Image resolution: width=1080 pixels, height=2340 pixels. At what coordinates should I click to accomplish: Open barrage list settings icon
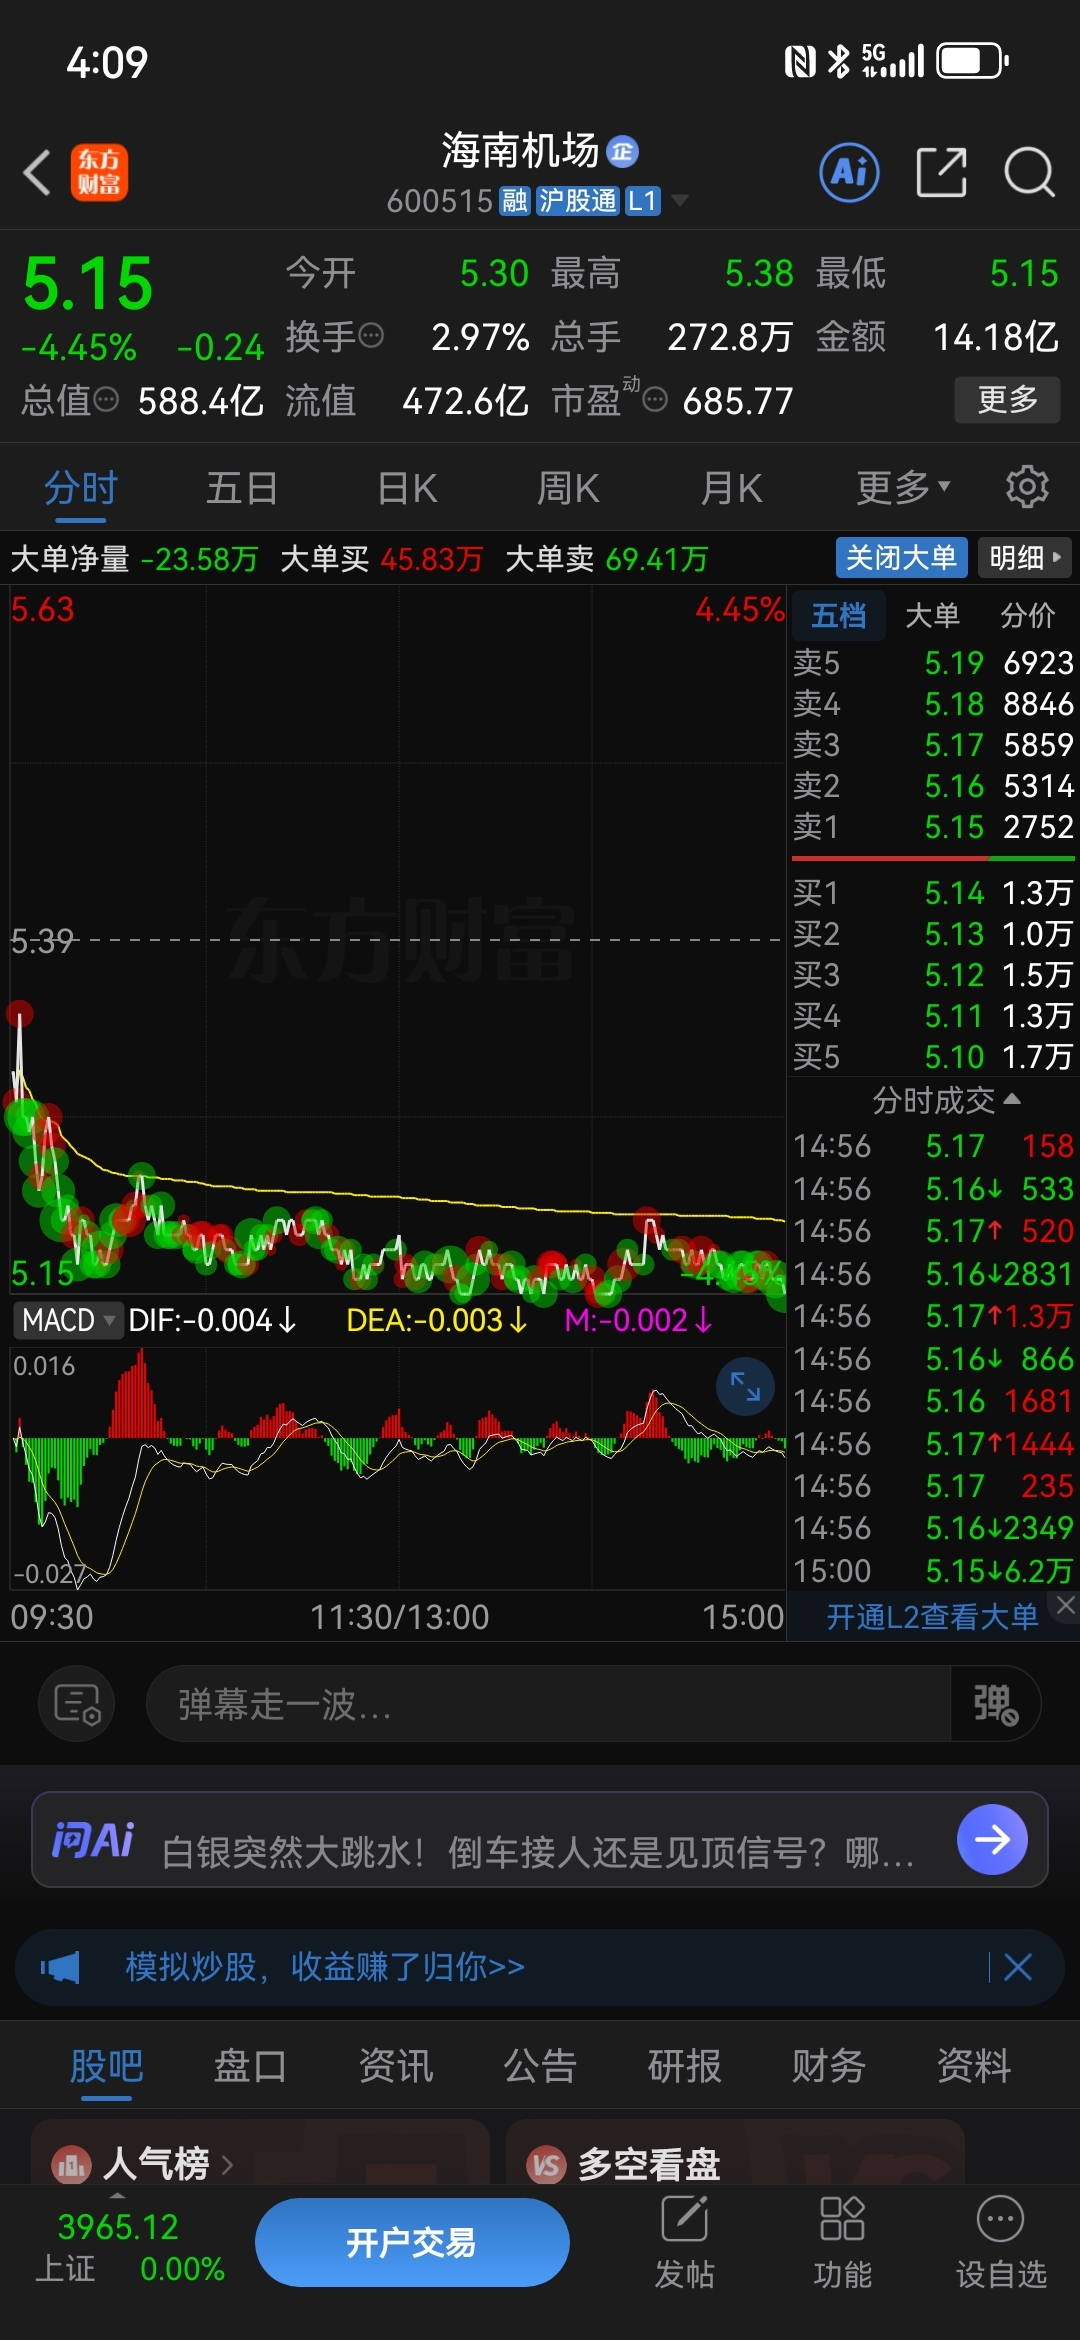tap(77, 1704)
